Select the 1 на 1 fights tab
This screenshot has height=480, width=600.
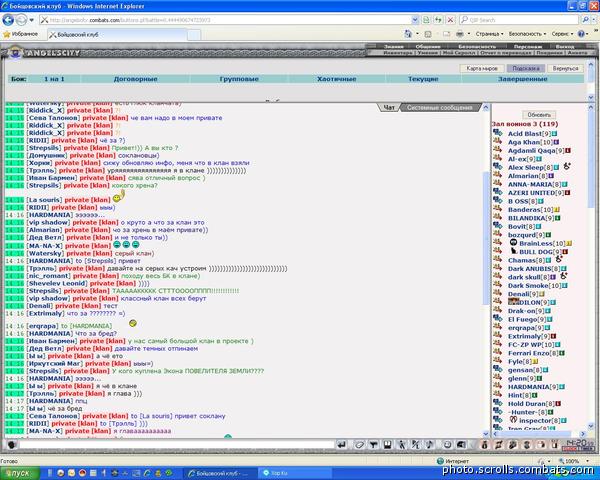tap(54, 79)
